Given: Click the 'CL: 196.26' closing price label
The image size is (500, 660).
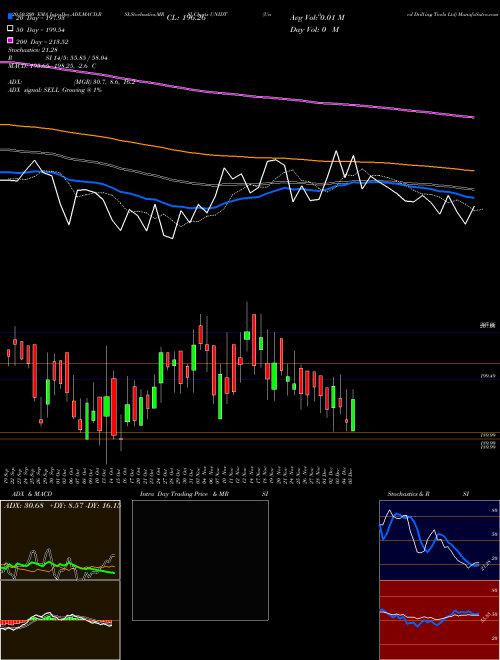Looking at the screenshot, I should (186, 18).
